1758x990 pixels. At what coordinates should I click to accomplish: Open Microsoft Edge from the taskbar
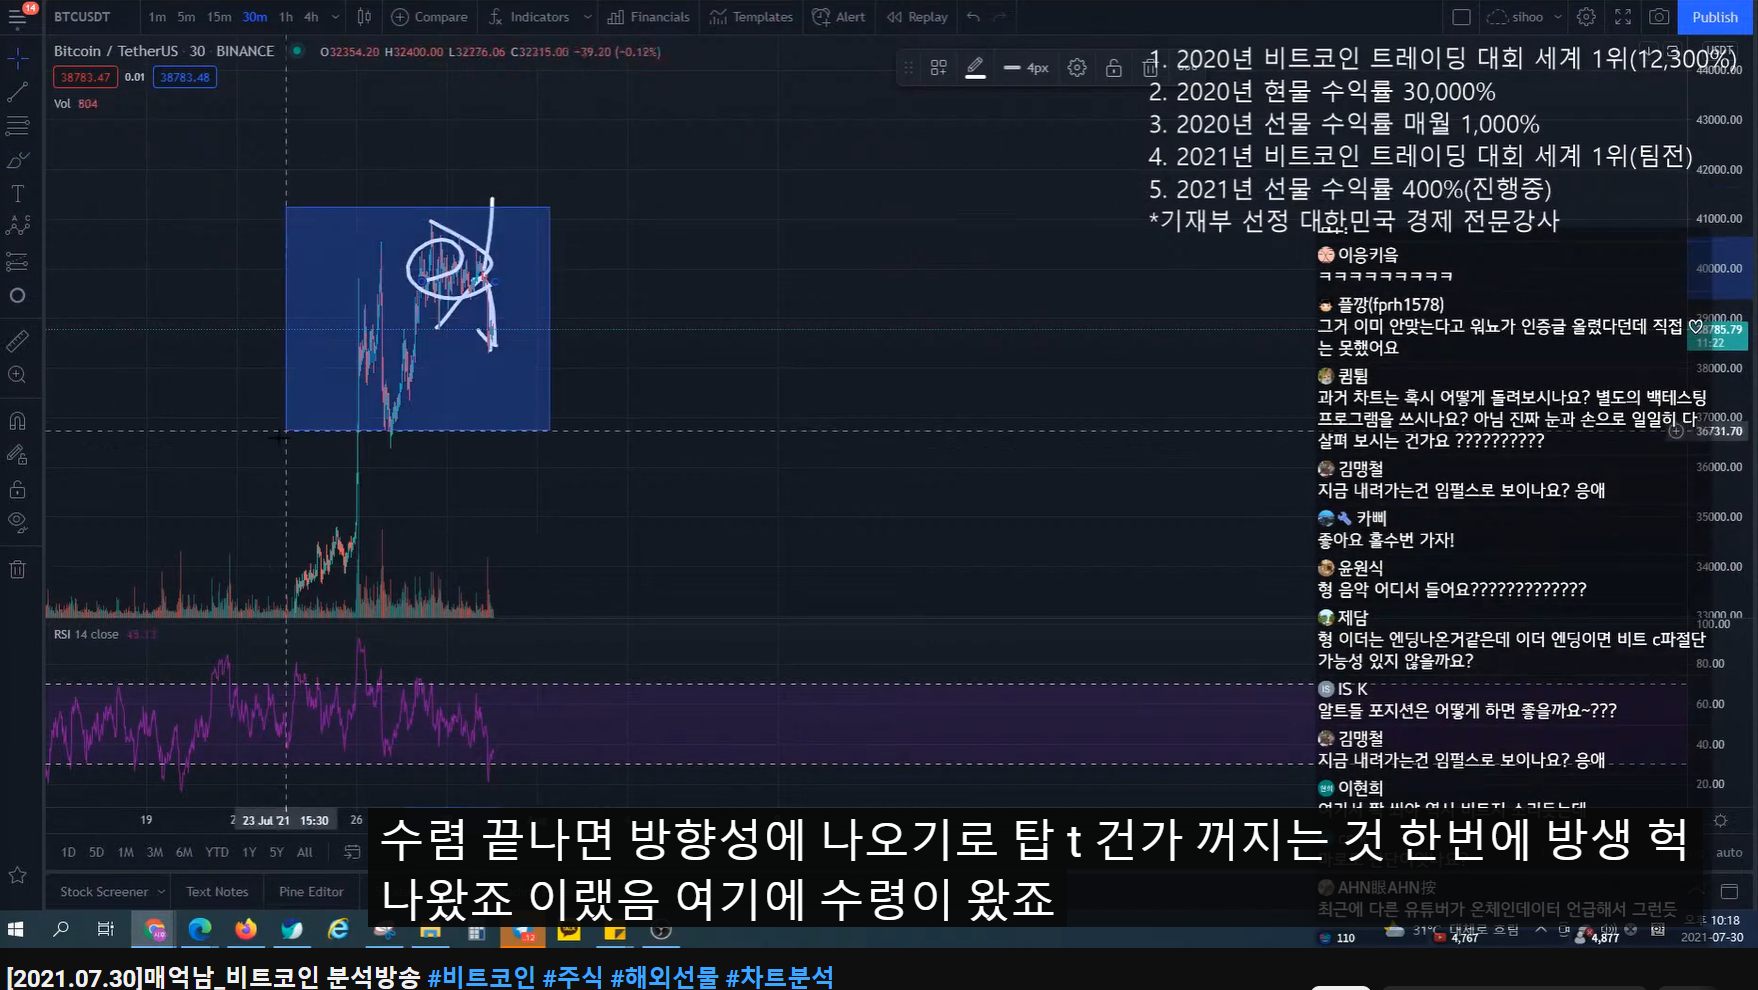point(199,930)
